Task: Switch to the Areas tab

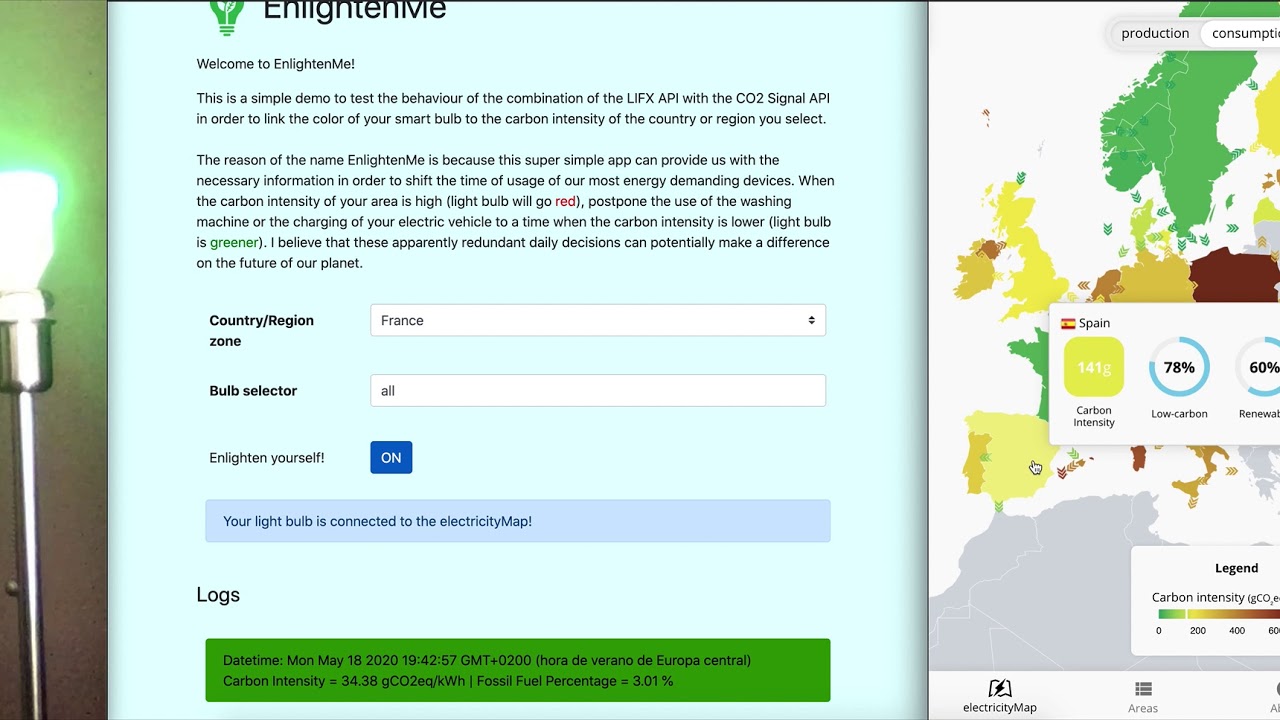Action: click(1143, 696)
